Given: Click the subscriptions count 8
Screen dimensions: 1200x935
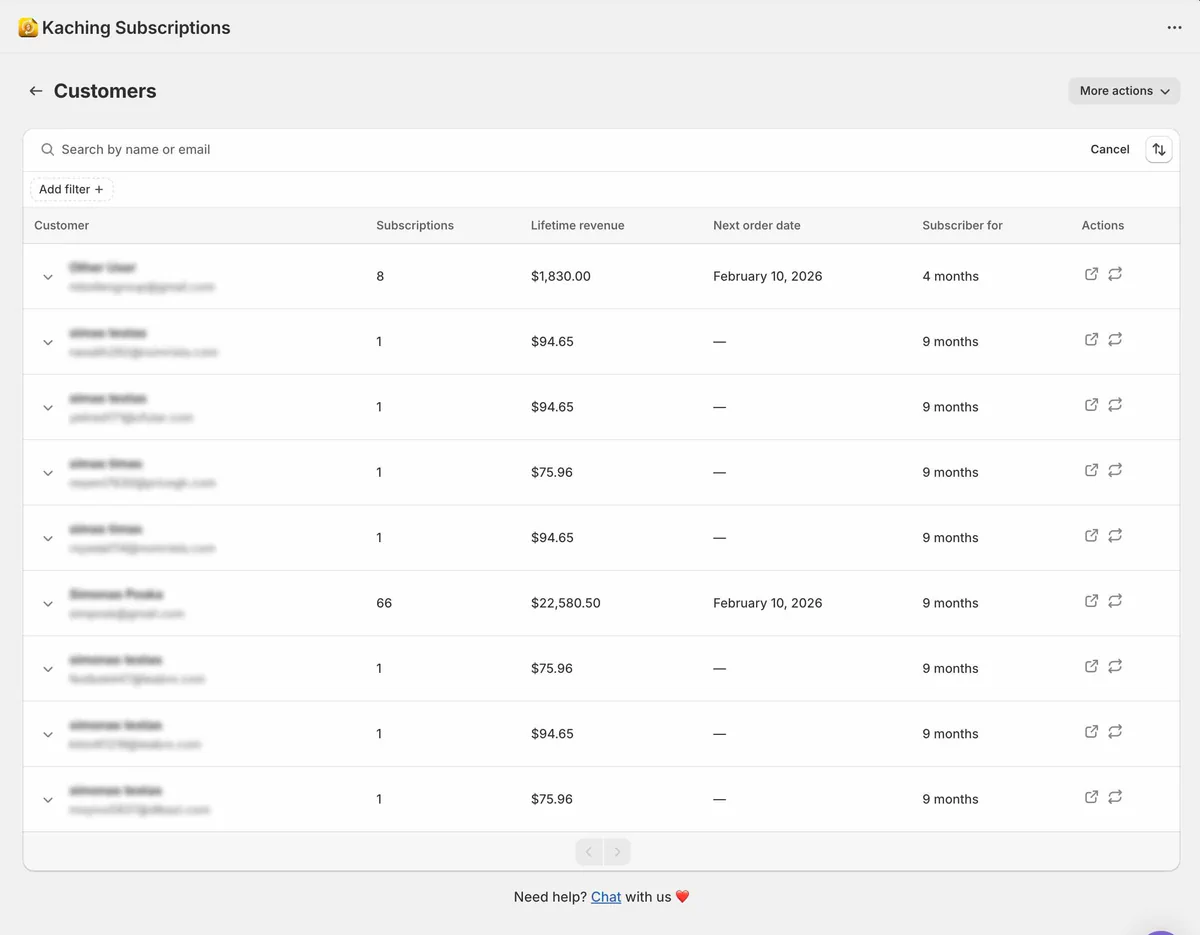Looking at the screenshot, I should coord(380,276).
